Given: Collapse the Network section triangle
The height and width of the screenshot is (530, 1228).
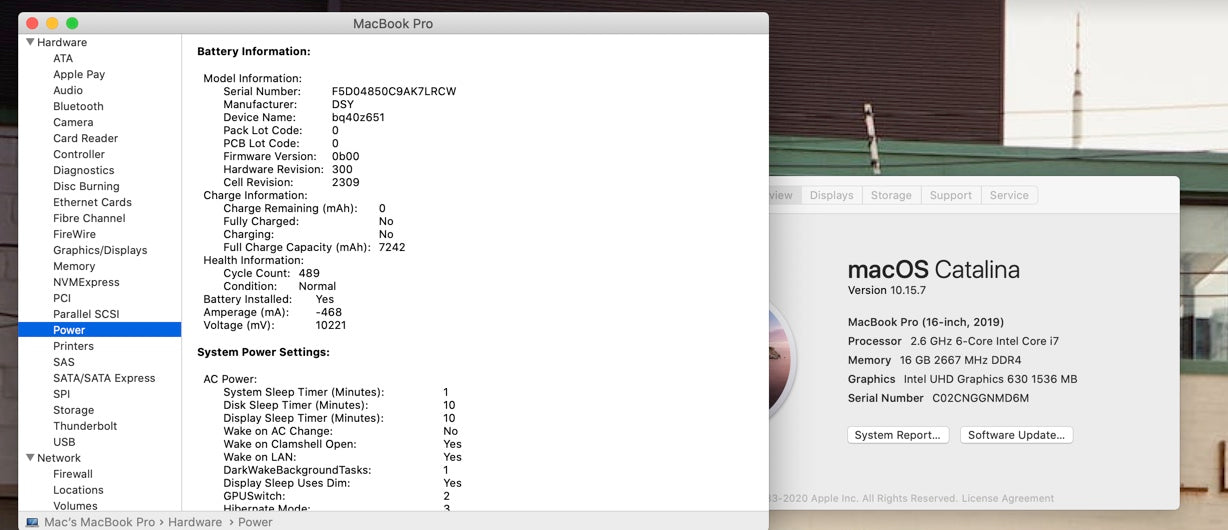Looking at the screenshot, I should [x=30, y=458].
